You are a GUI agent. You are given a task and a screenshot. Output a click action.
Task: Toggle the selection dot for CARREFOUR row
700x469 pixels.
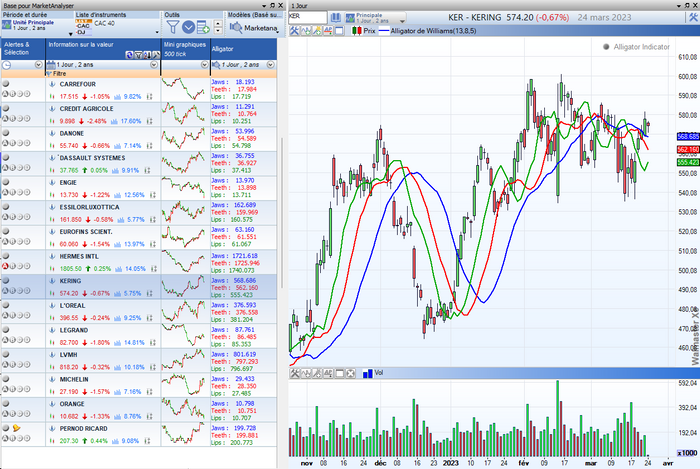[x=6, y=83]
